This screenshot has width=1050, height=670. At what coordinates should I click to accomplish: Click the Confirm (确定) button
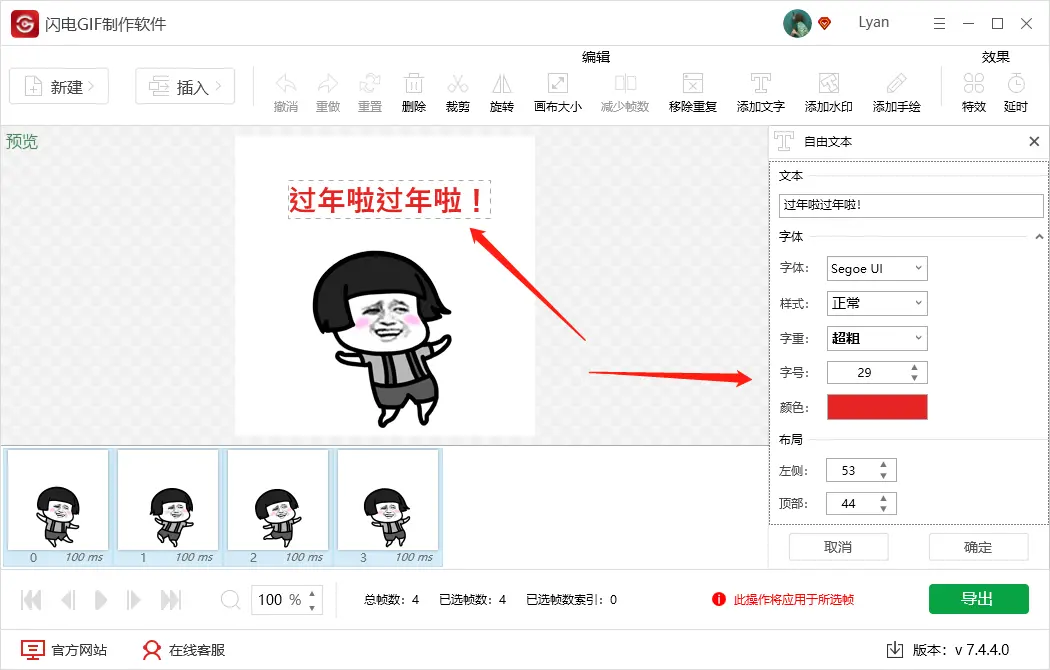(978, 547)
